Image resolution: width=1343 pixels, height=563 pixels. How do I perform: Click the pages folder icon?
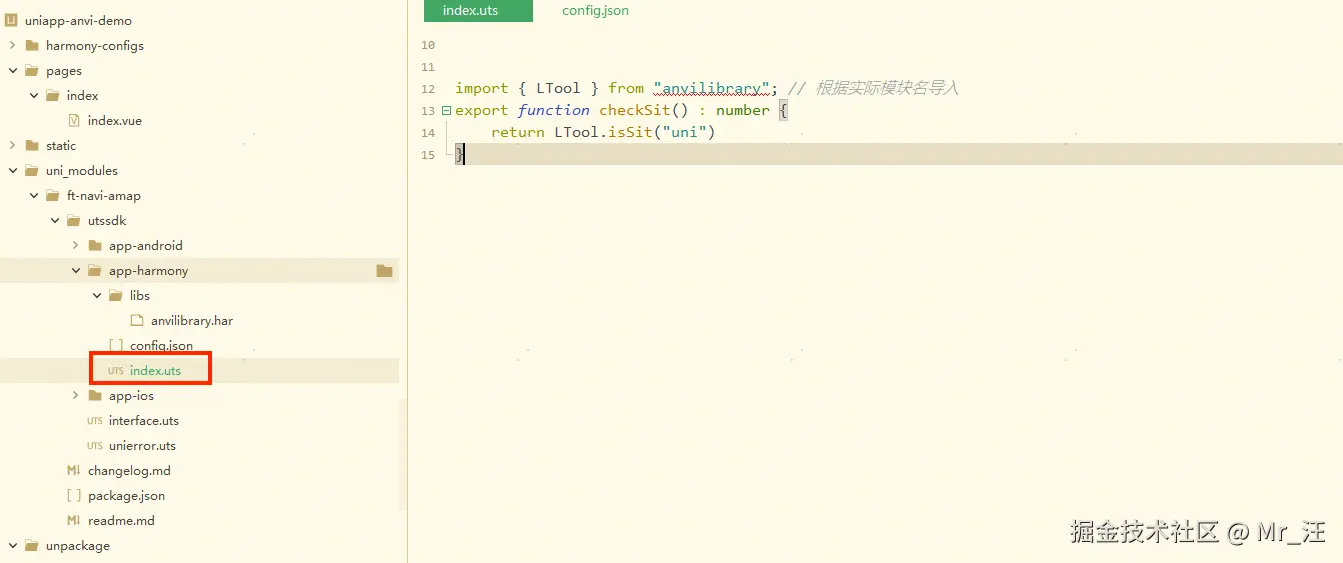tap(32, 70)
